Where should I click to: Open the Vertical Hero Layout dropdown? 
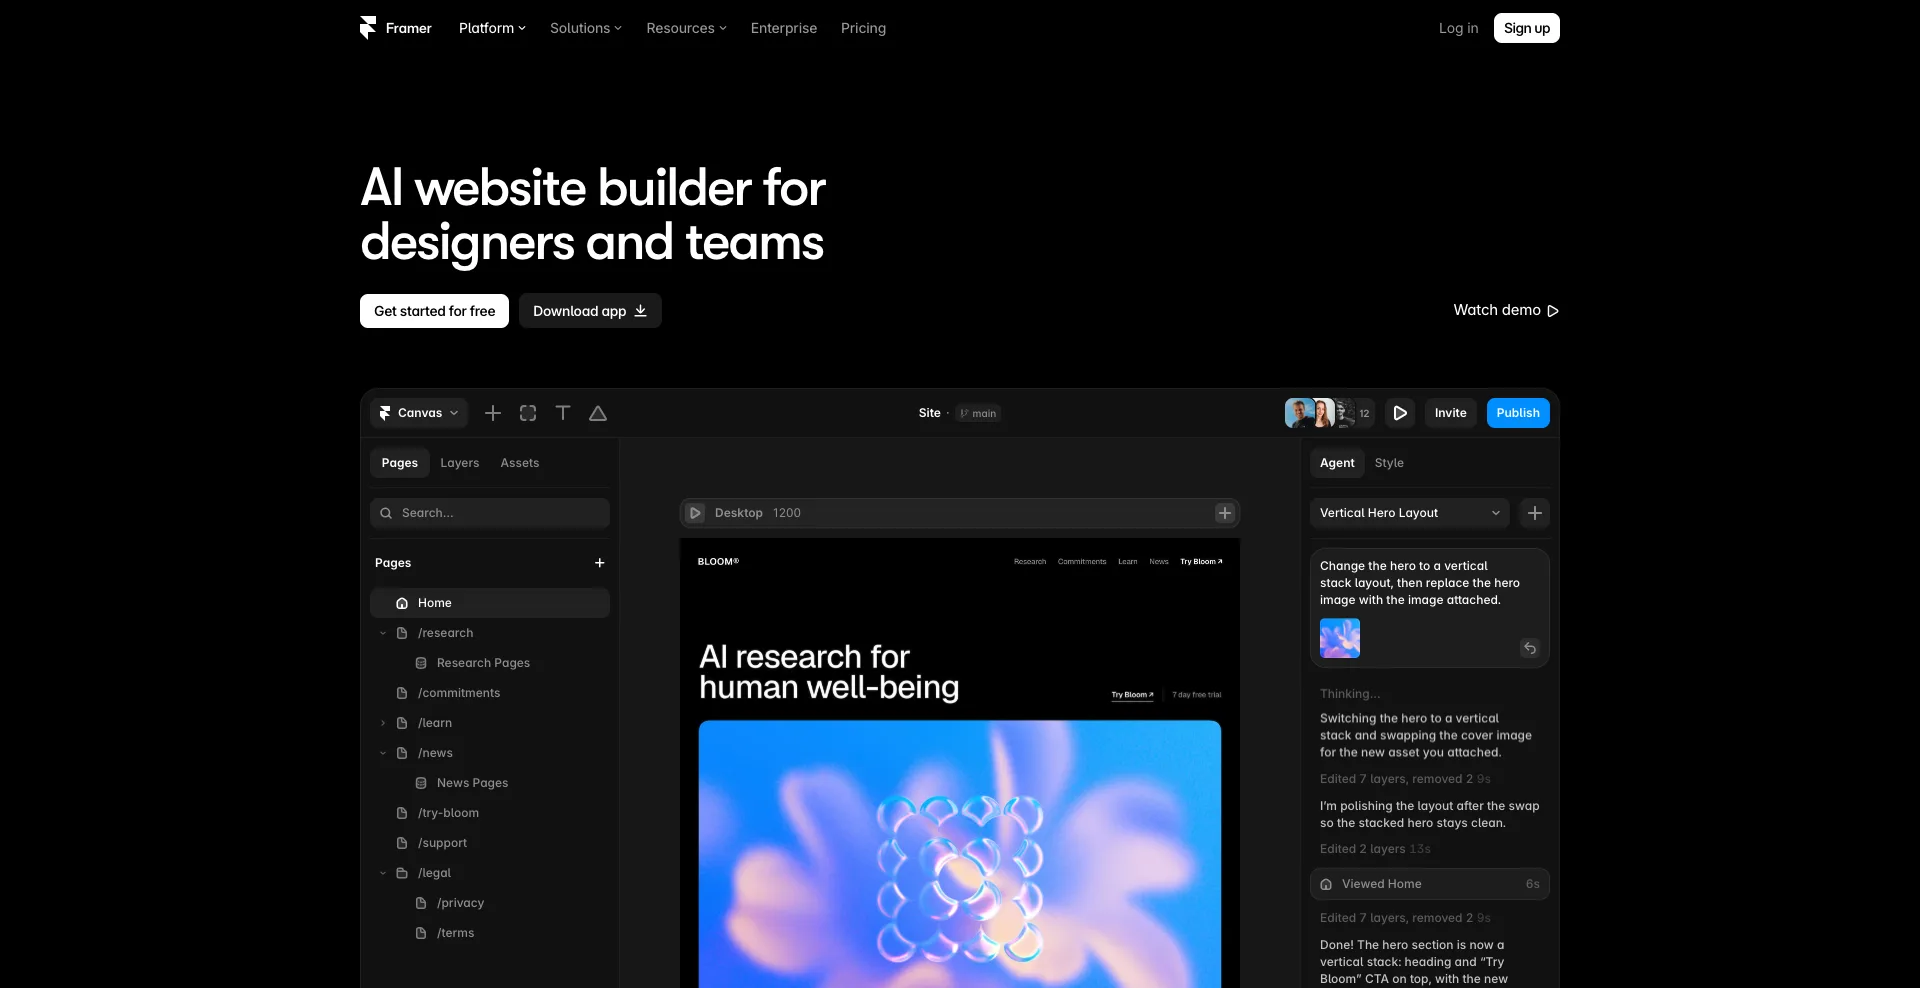(1410, 513)
